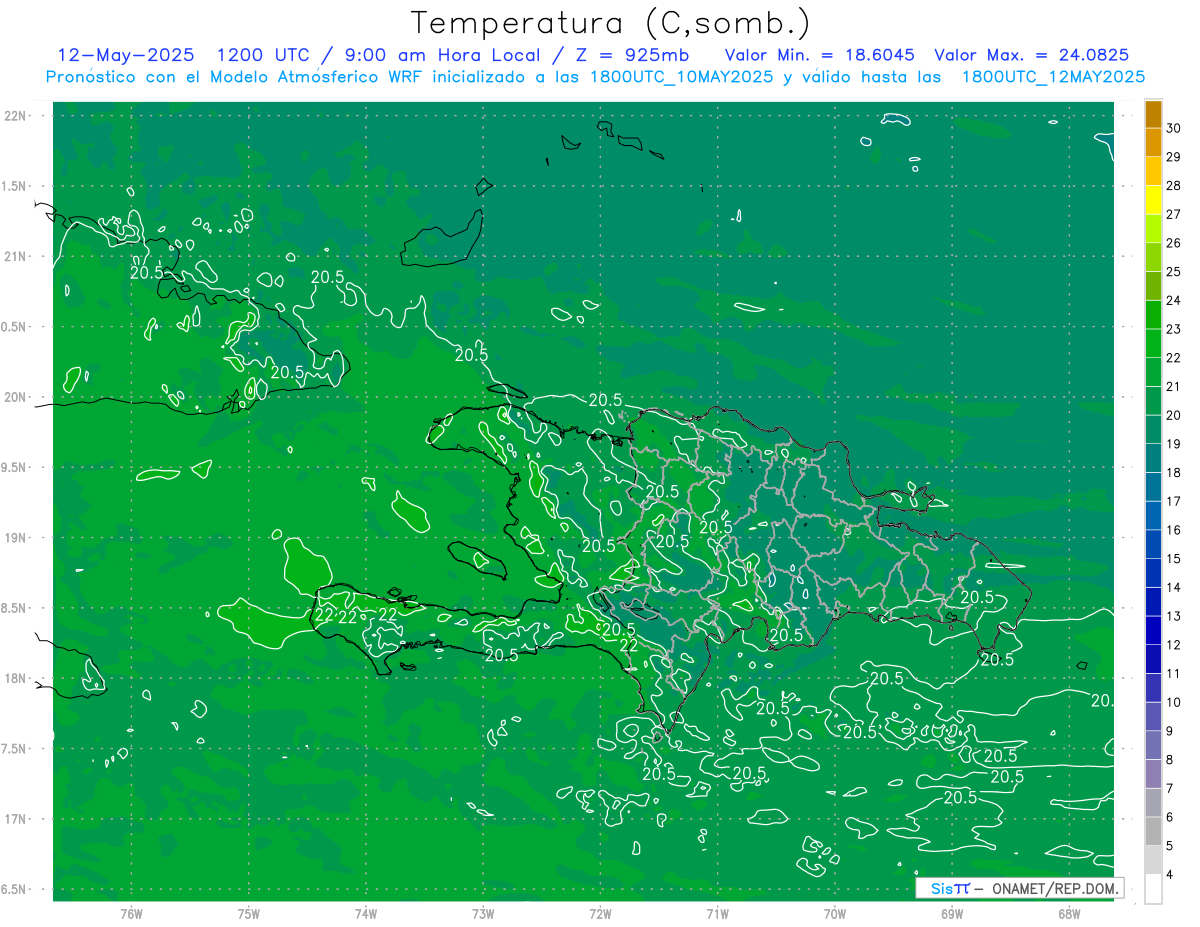The image size is (1200, 927).
Task: Click the "21N" latitude label
Action: pos(15,256)
